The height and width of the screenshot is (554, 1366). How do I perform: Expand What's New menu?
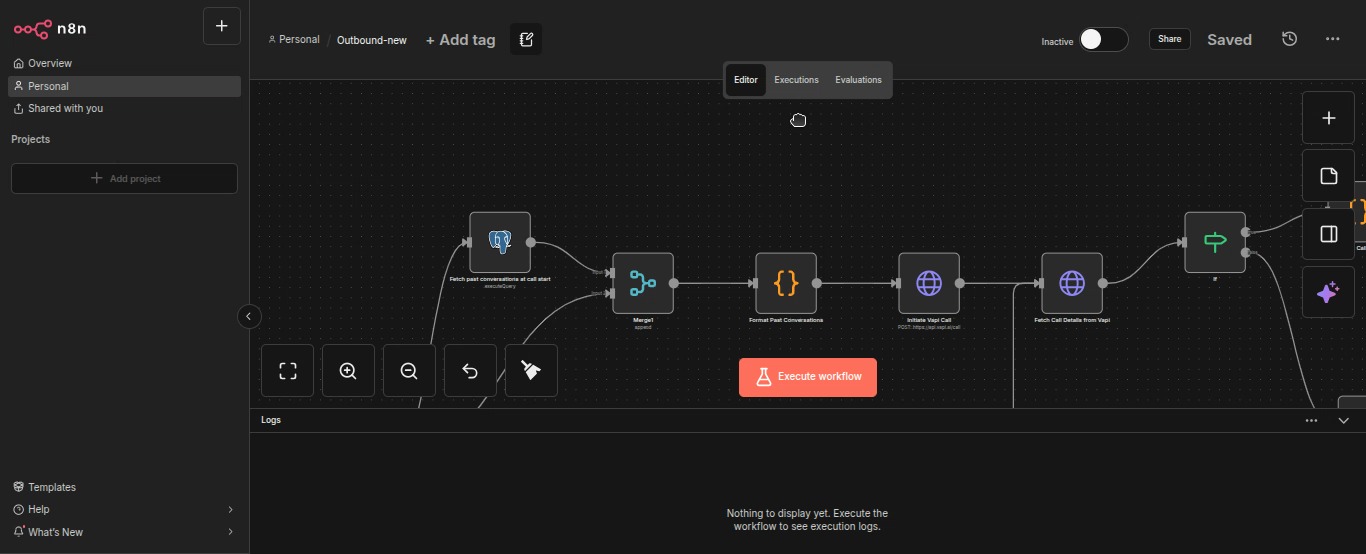pyautogui.click(x=124, y=532)
